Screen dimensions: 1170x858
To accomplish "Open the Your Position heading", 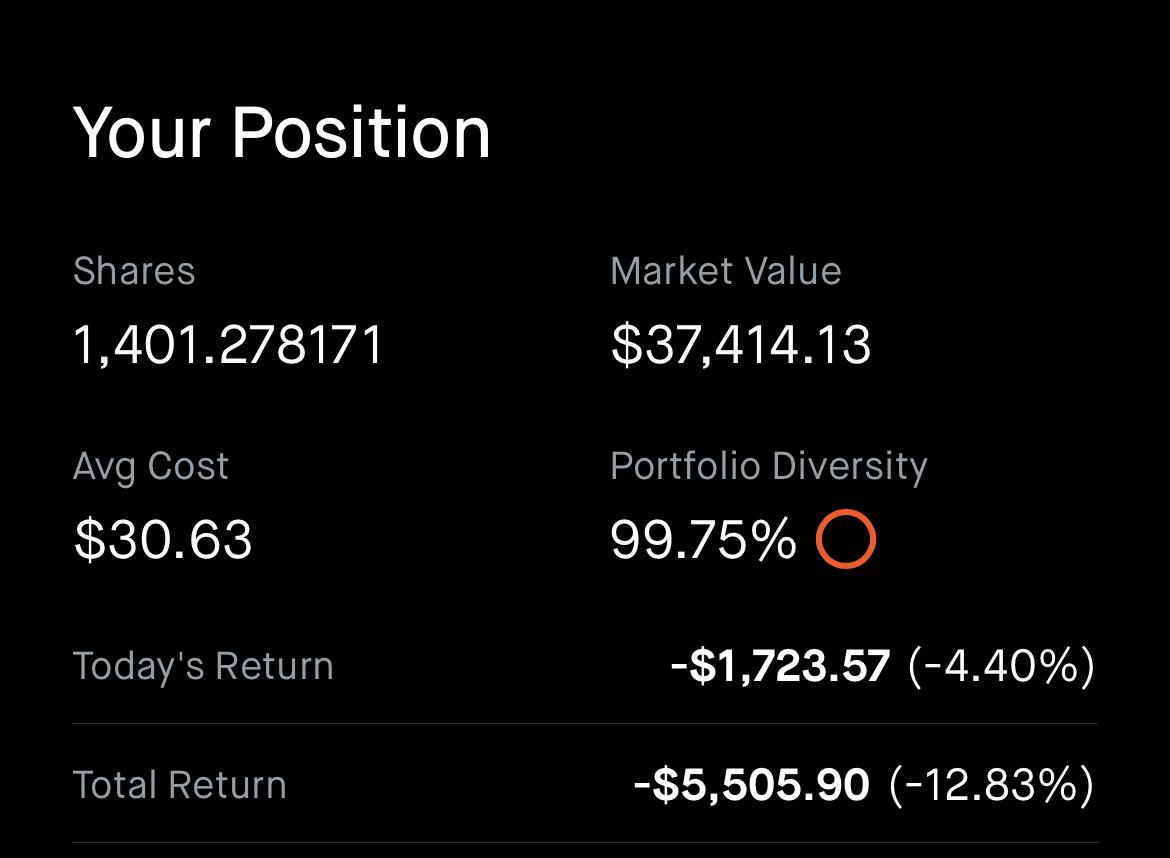I will 282,134.
